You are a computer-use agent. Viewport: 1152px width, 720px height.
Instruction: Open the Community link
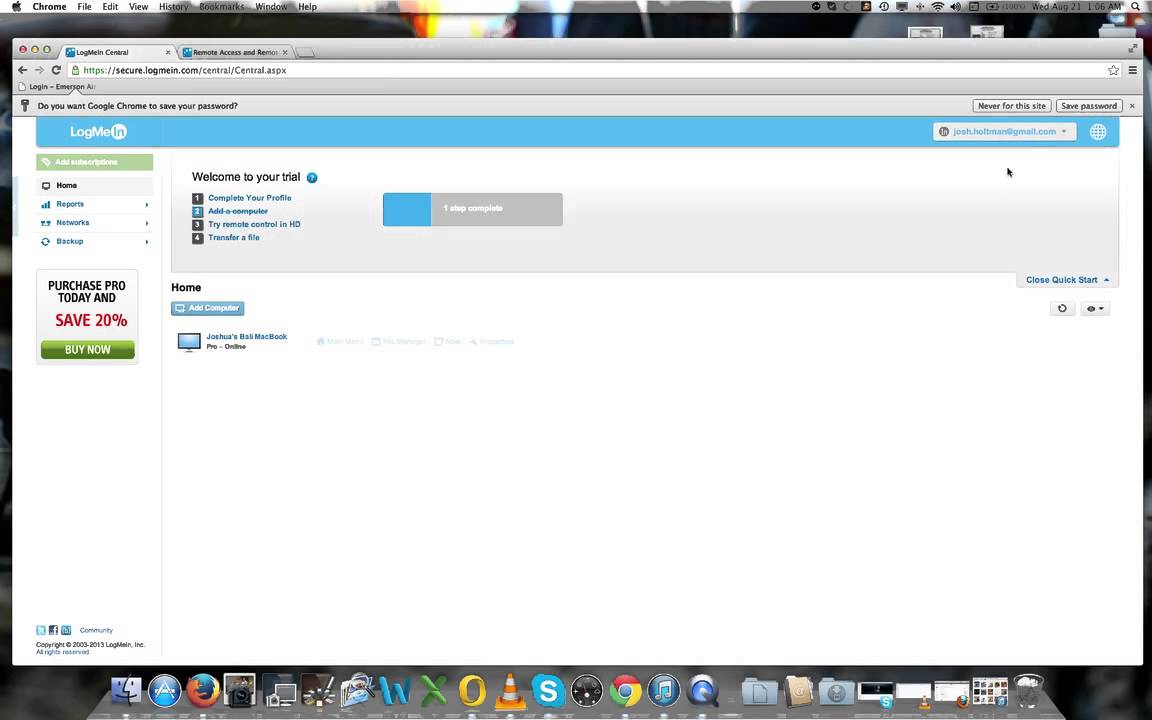pyautogui.click(x=96, y=630)
